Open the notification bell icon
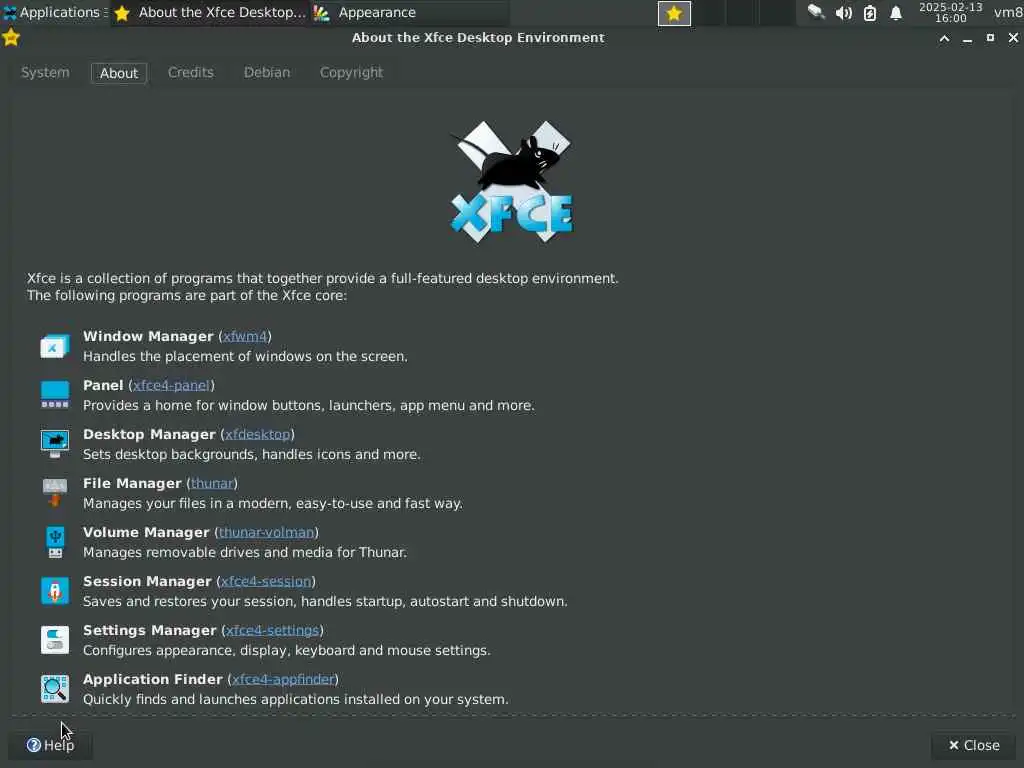This screenshot has width=1024, height=768. (x=896, y=12)
